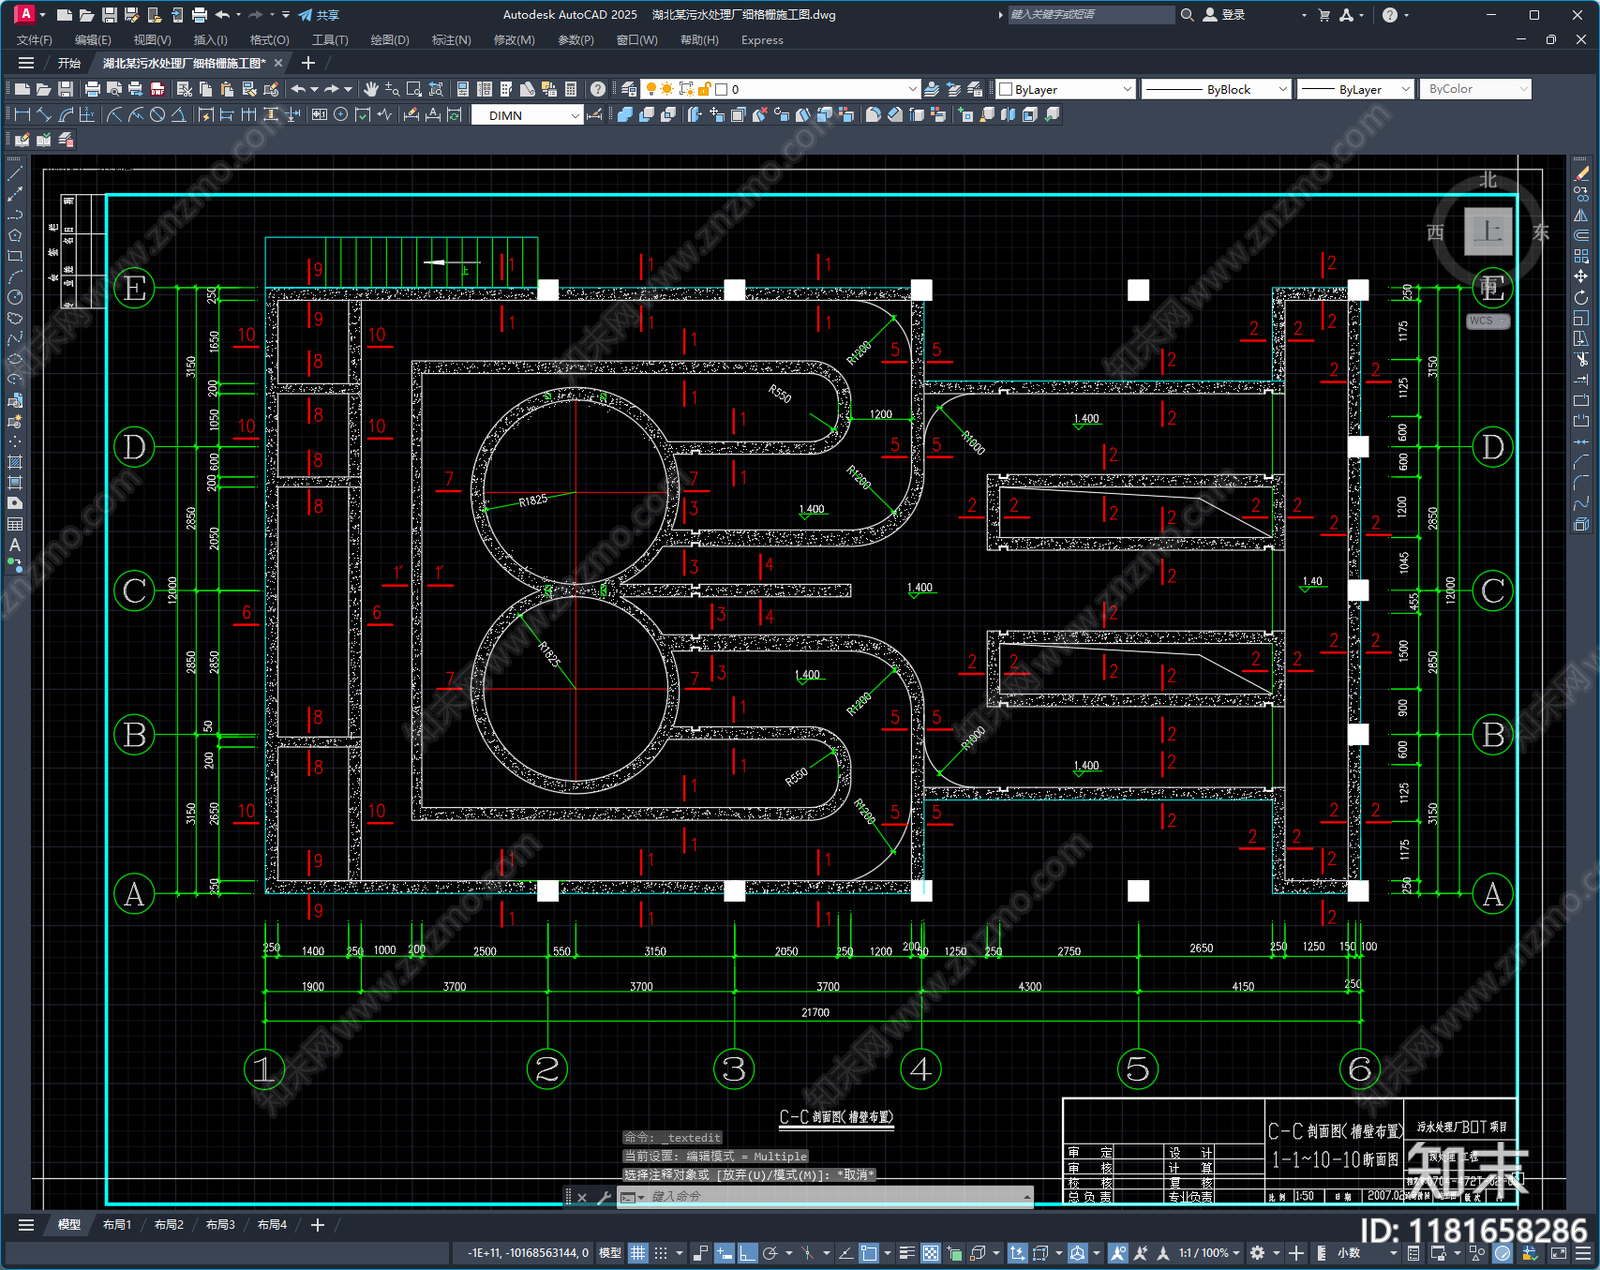Open the 标注(N) menu

[451, 40]
